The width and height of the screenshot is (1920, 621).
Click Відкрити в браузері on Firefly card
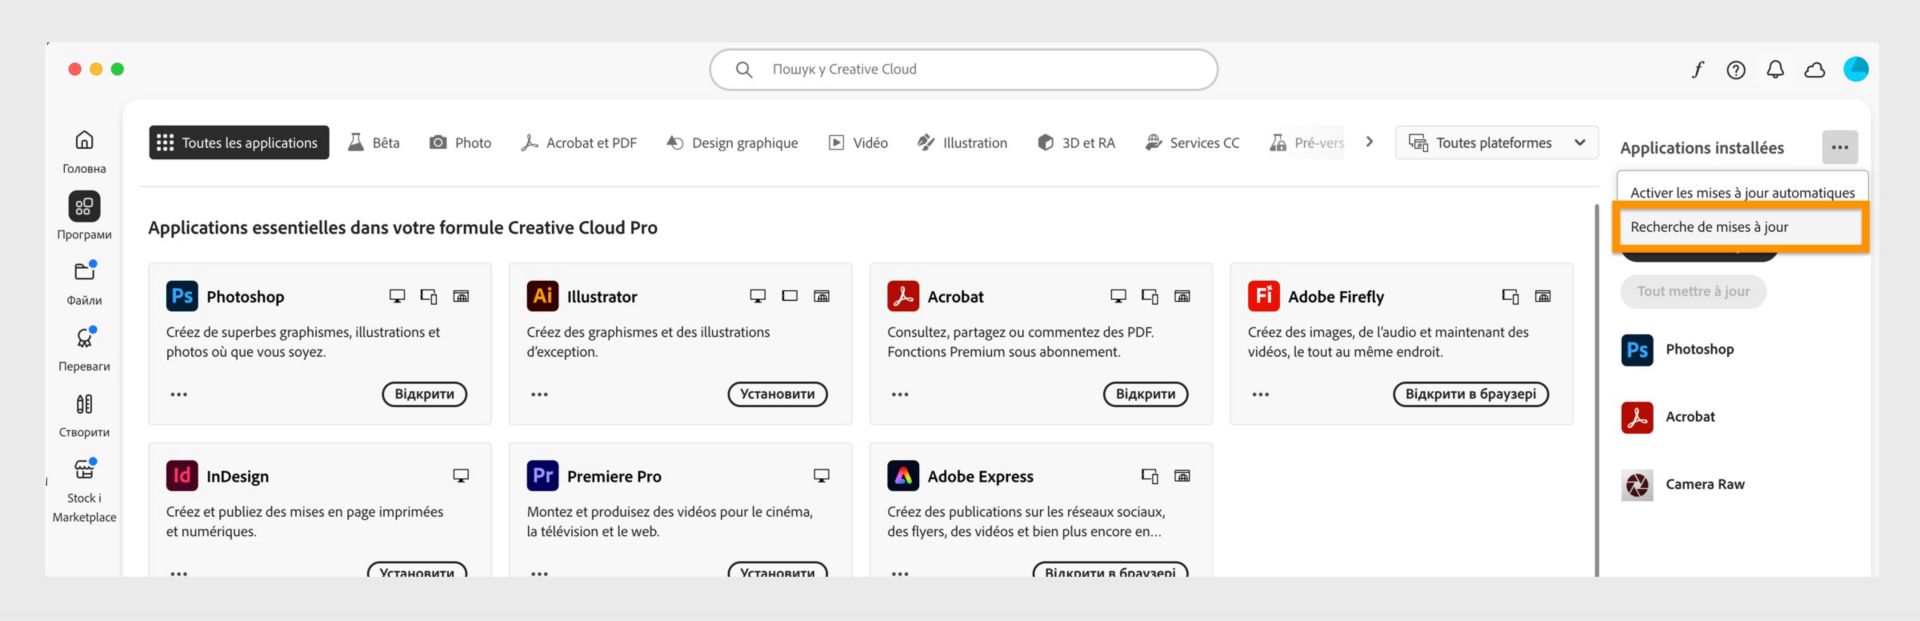[x=1471, y=394]
